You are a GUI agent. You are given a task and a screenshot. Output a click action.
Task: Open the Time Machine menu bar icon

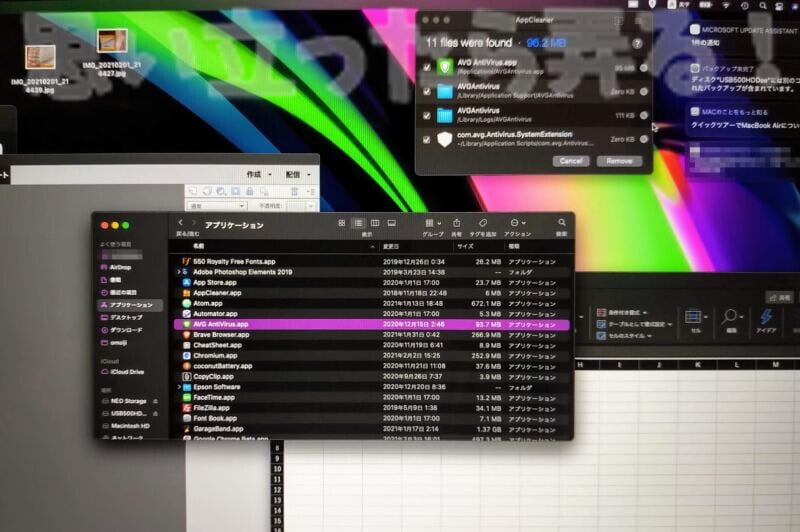745,6
